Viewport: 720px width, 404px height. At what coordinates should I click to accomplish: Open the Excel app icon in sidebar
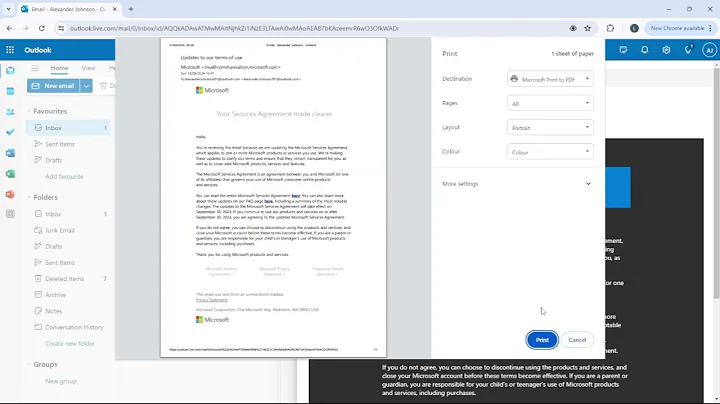pyautogui.click(x=10, y=174)
